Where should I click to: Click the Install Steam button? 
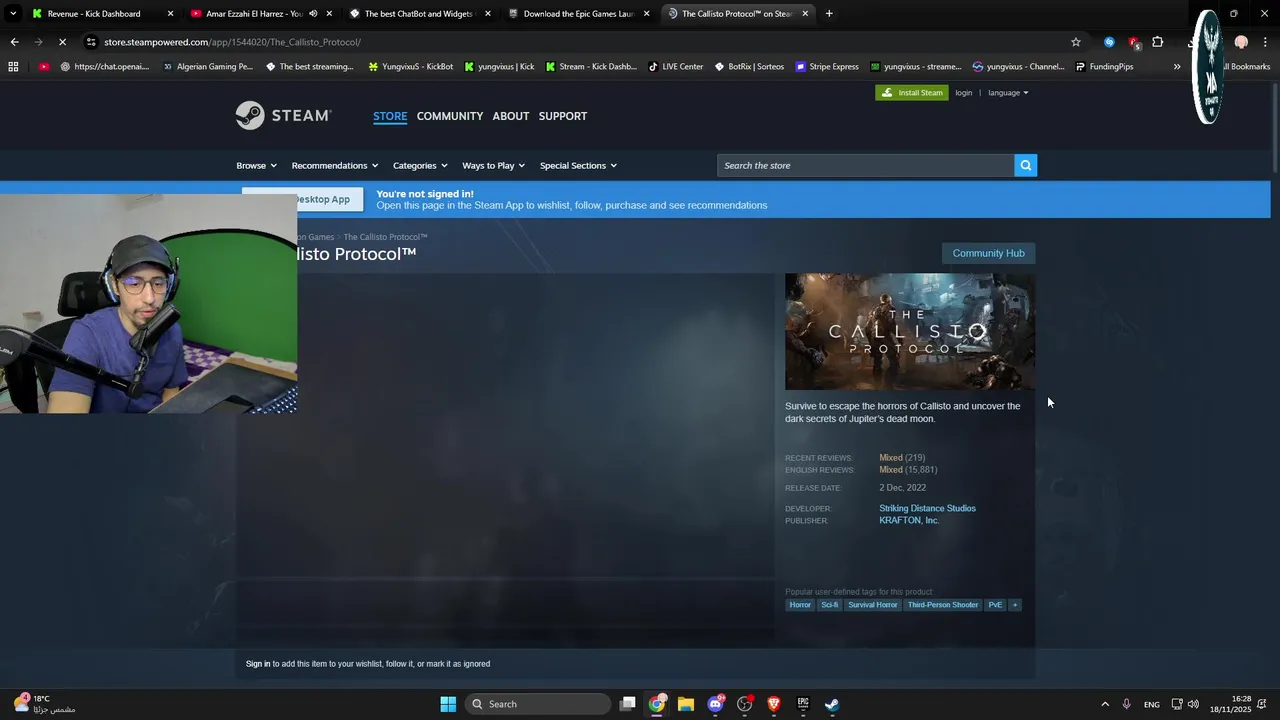pyautogui.click(x=912, y=93)
